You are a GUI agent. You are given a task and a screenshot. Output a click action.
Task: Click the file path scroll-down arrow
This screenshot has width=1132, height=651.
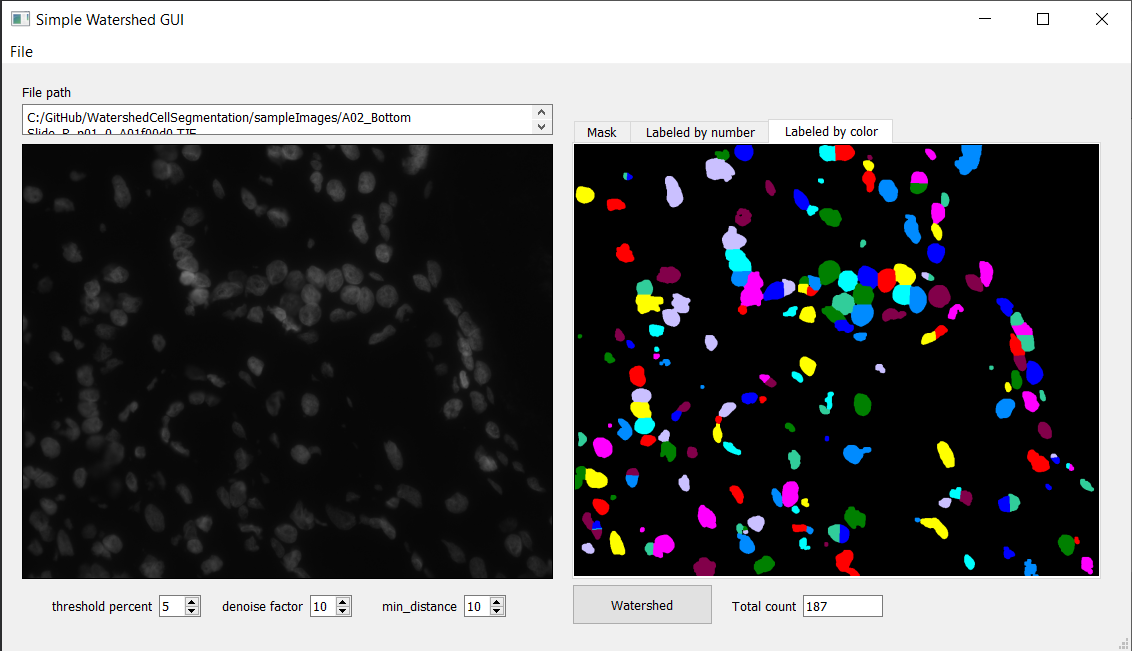pos(541,127)
